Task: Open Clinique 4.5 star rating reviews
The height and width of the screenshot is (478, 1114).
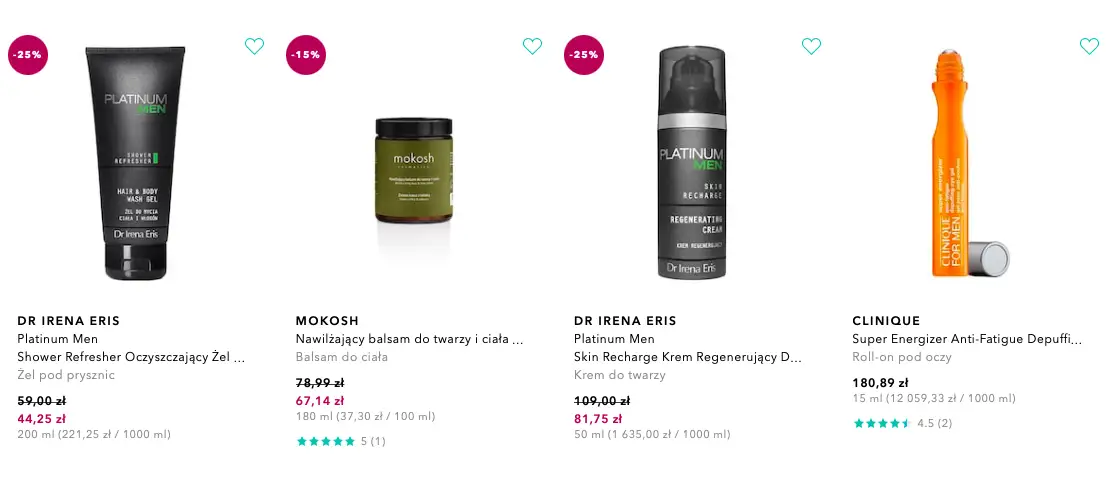Action: 902,423
